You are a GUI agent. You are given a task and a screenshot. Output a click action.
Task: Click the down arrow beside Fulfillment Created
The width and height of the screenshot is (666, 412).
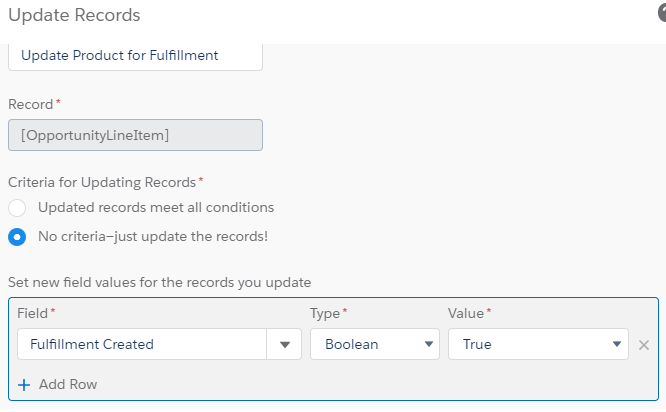284,345
